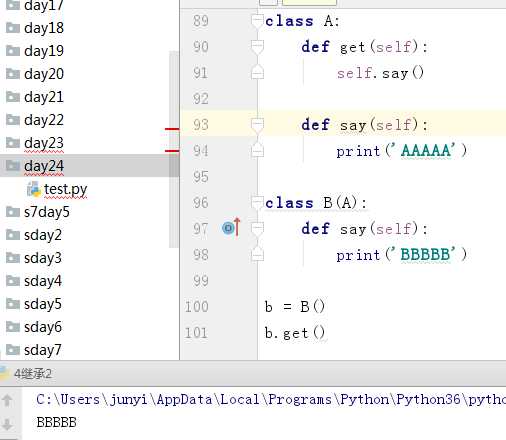Screen dimensions: 506x440
Task: Click 'self.say()' on line 91
Action: 380,72
